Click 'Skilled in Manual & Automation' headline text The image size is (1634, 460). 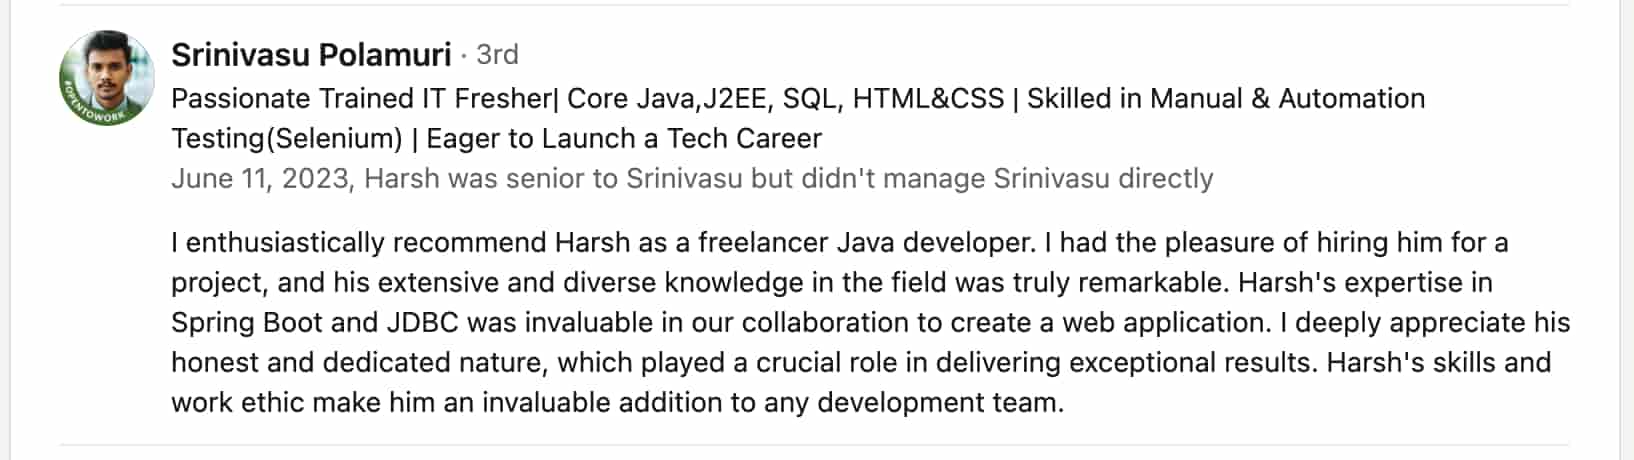coord(1226,99)
